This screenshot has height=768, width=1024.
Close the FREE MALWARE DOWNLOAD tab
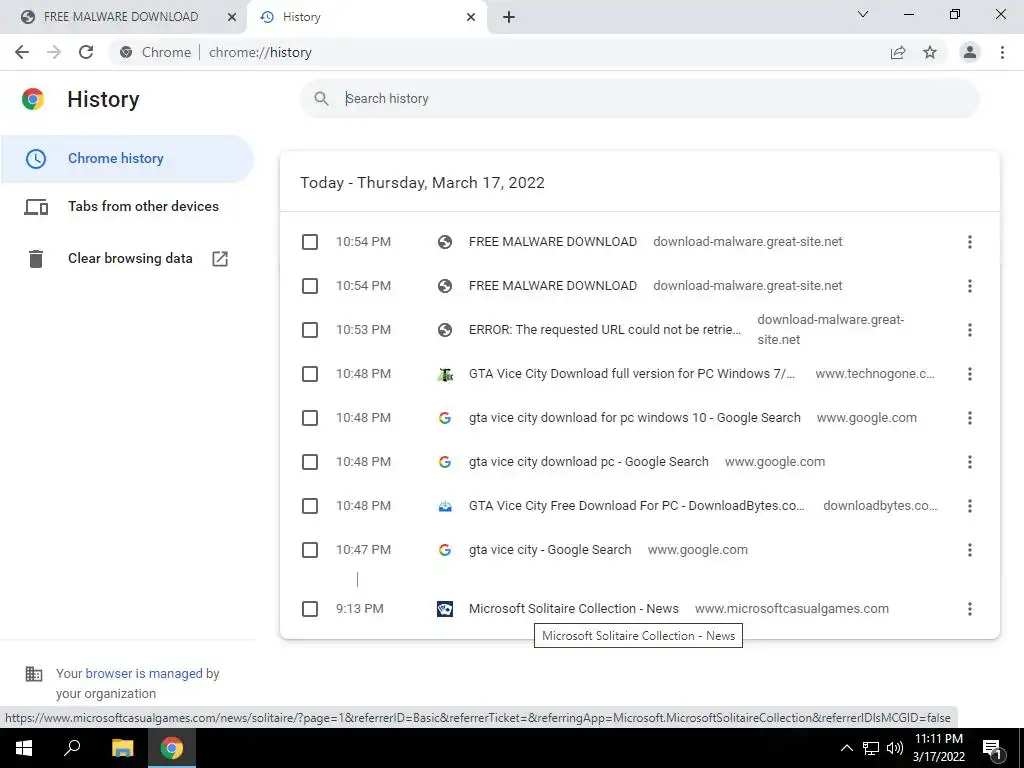tap(231, 17)
